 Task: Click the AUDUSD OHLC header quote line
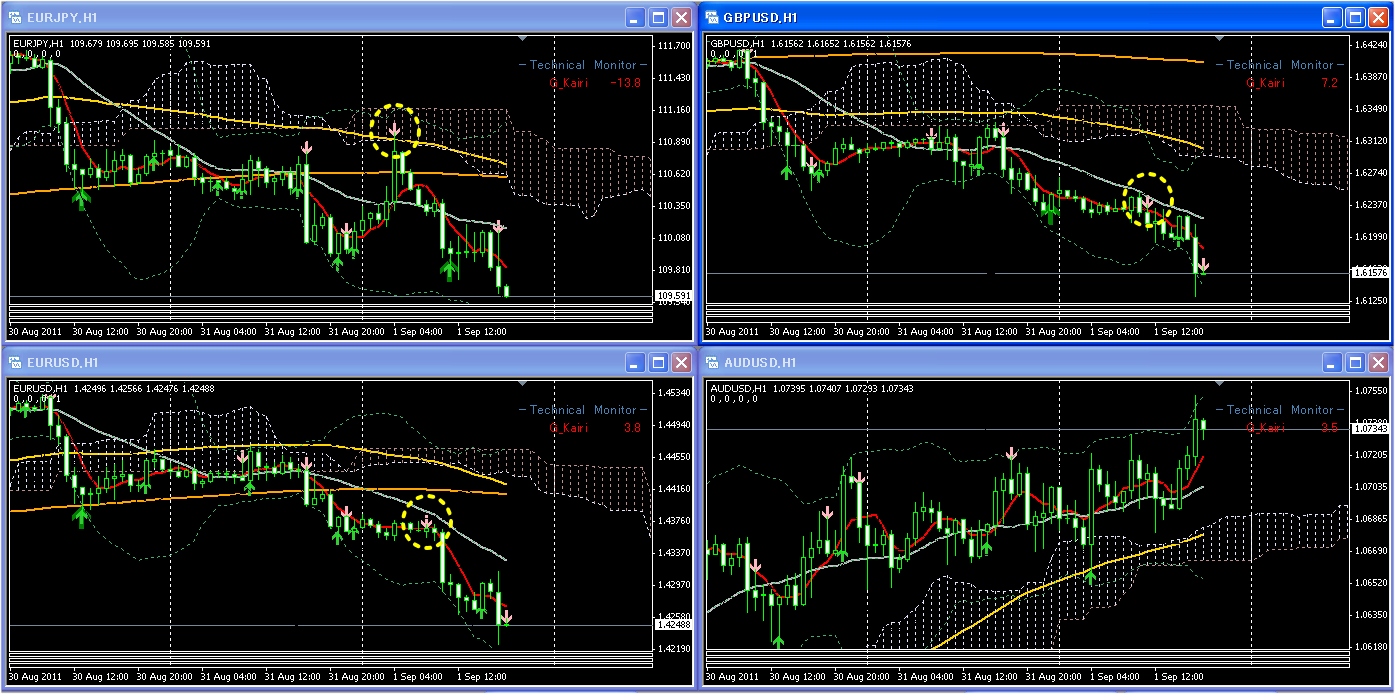click(811, 388)
